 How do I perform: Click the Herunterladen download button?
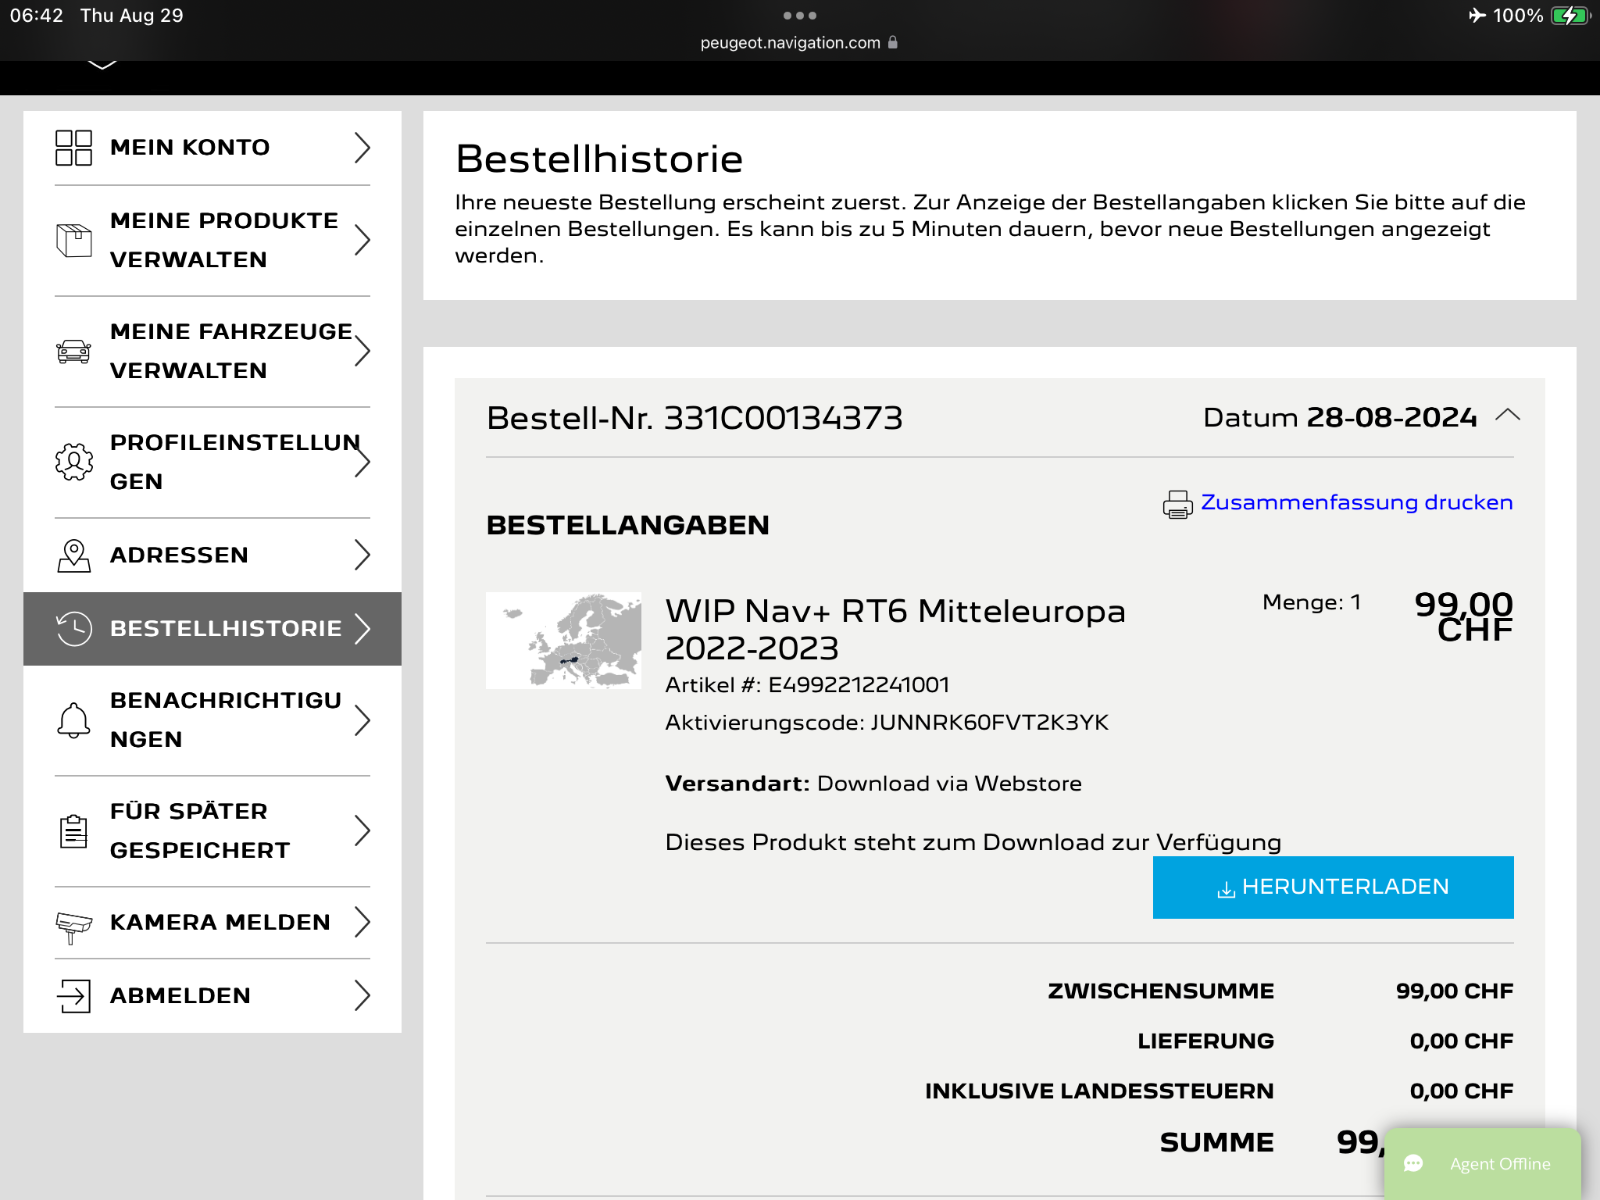tap(1333, 887)
